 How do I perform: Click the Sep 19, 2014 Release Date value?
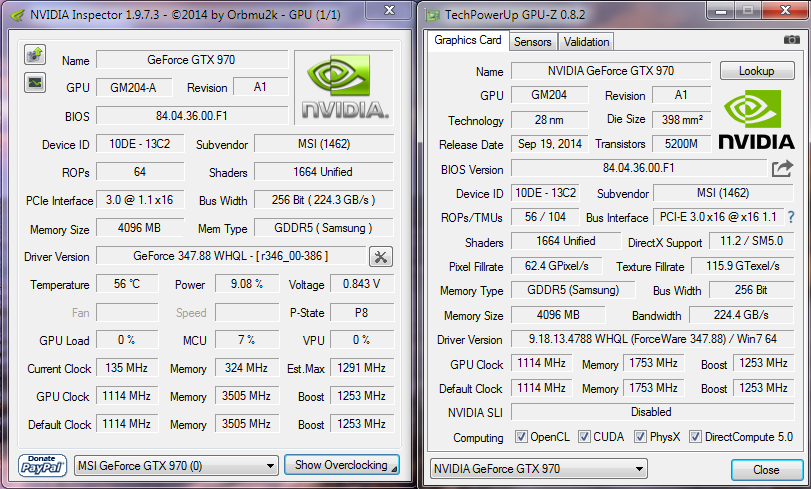click(x=549, y=144)
